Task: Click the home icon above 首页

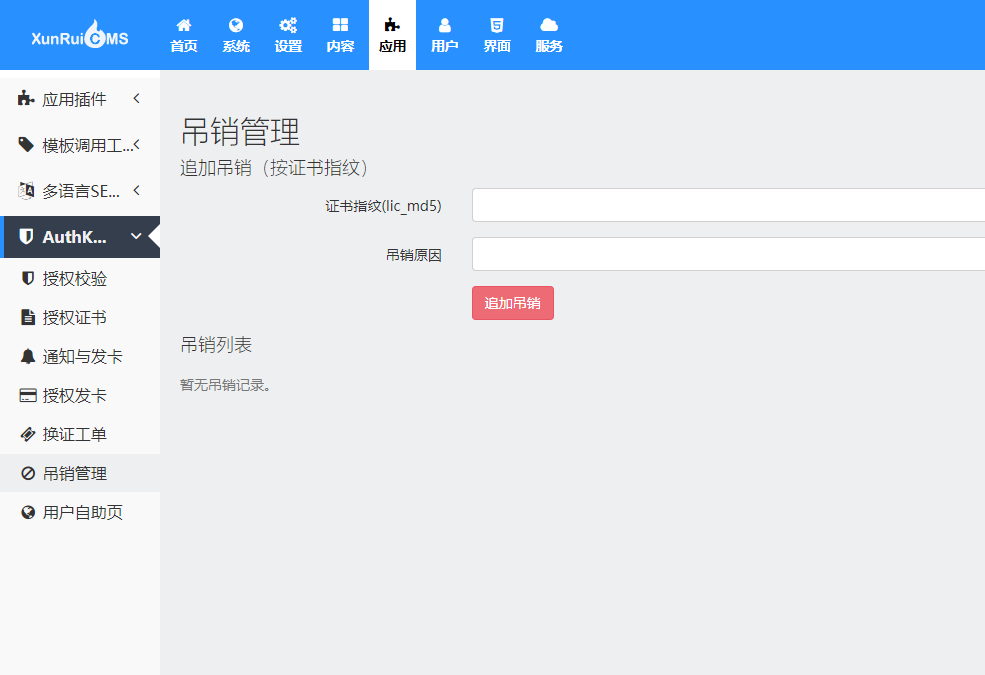Action: click(184, 25)
